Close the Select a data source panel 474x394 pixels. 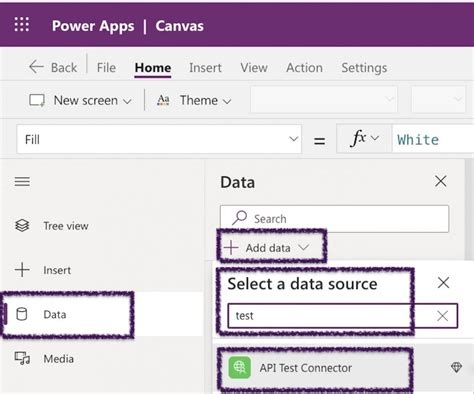(x=443, y=283)
